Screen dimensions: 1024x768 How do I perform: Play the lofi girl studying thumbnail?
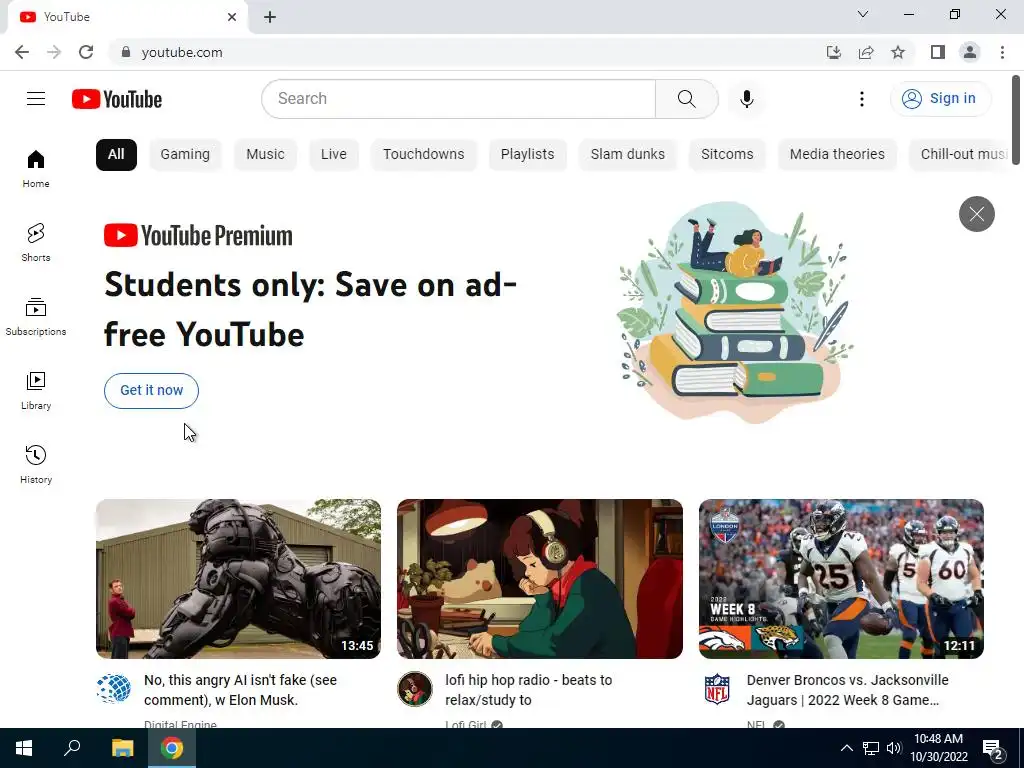click(540, 579)
